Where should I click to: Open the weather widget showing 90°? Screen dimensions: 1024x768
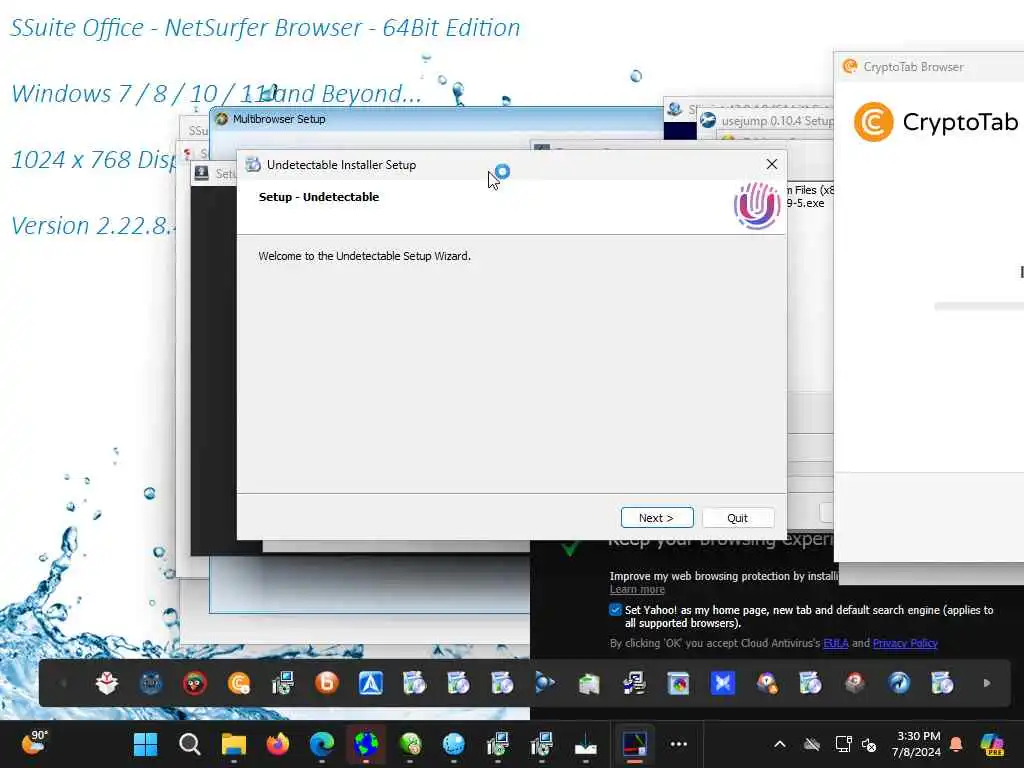tap(34, 743)
